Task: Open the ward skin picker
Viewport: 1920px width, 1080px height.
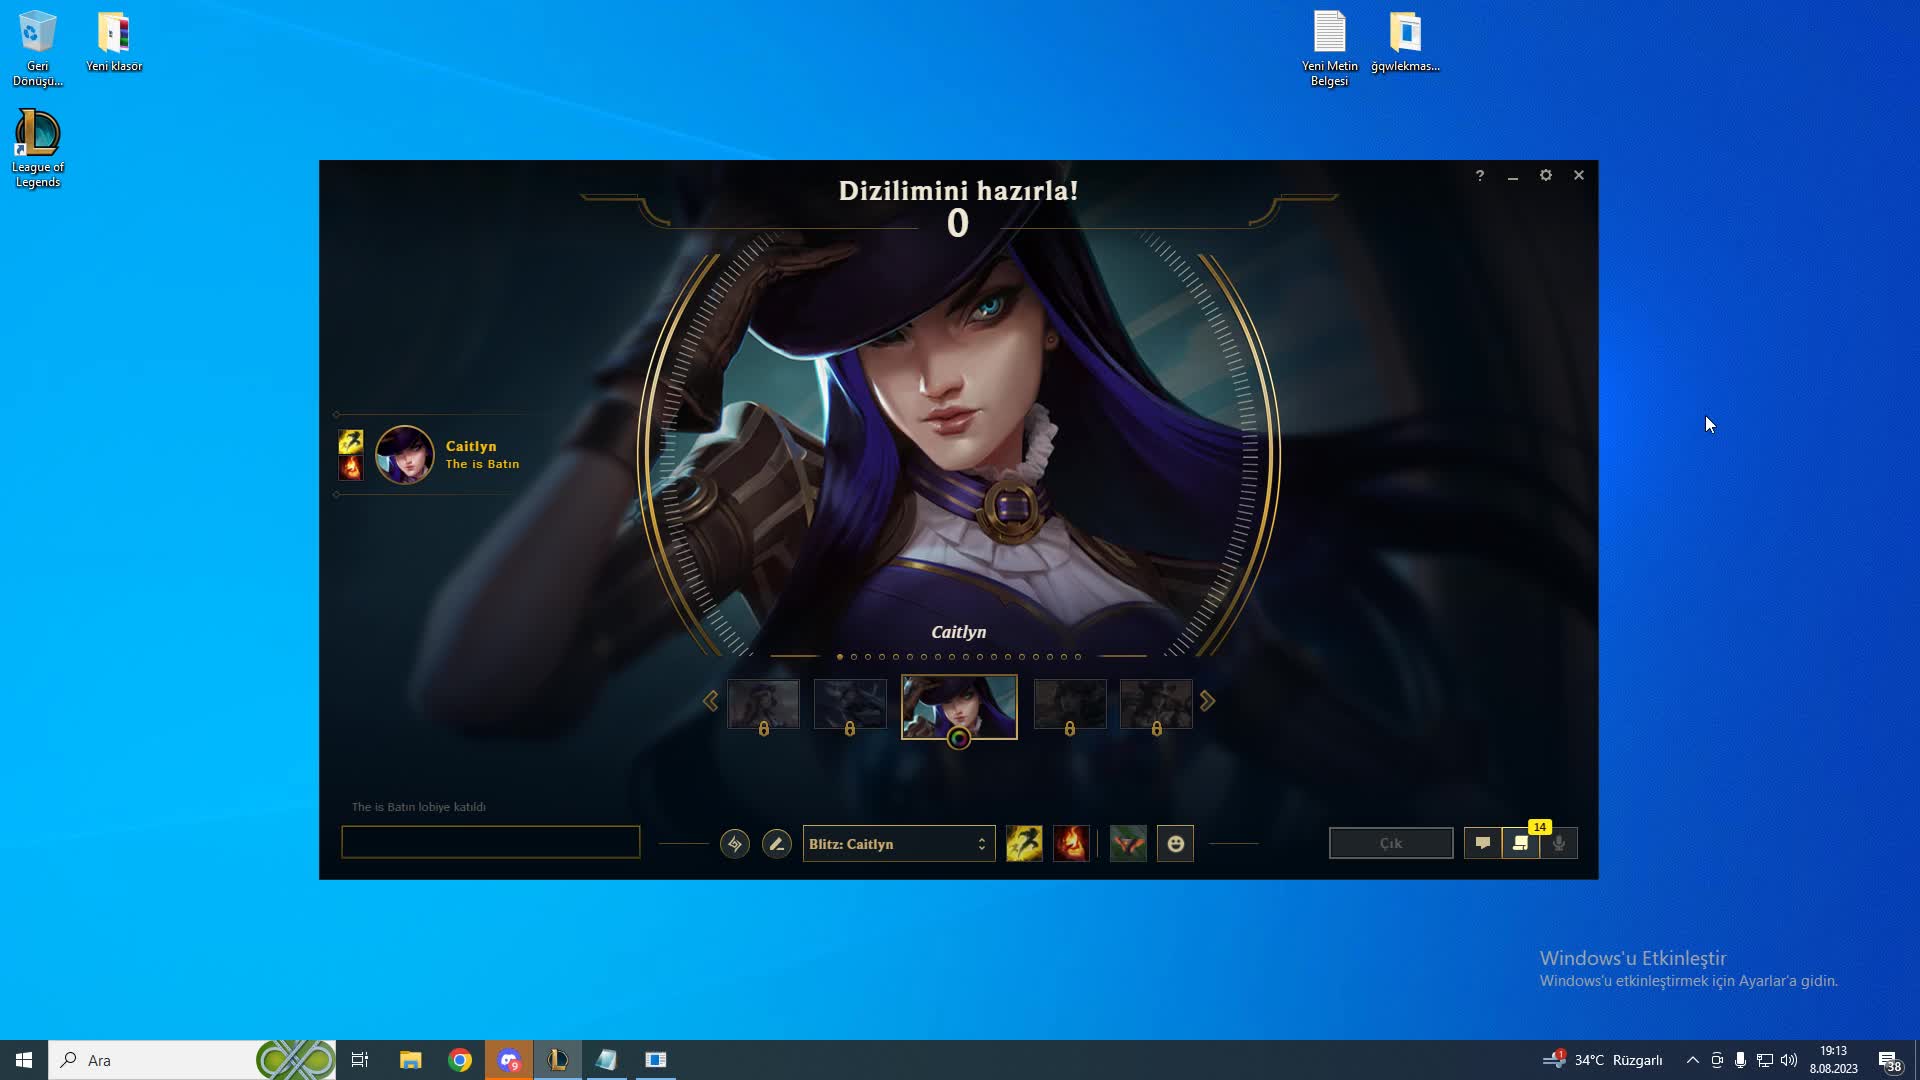Action: point(1128,844)
